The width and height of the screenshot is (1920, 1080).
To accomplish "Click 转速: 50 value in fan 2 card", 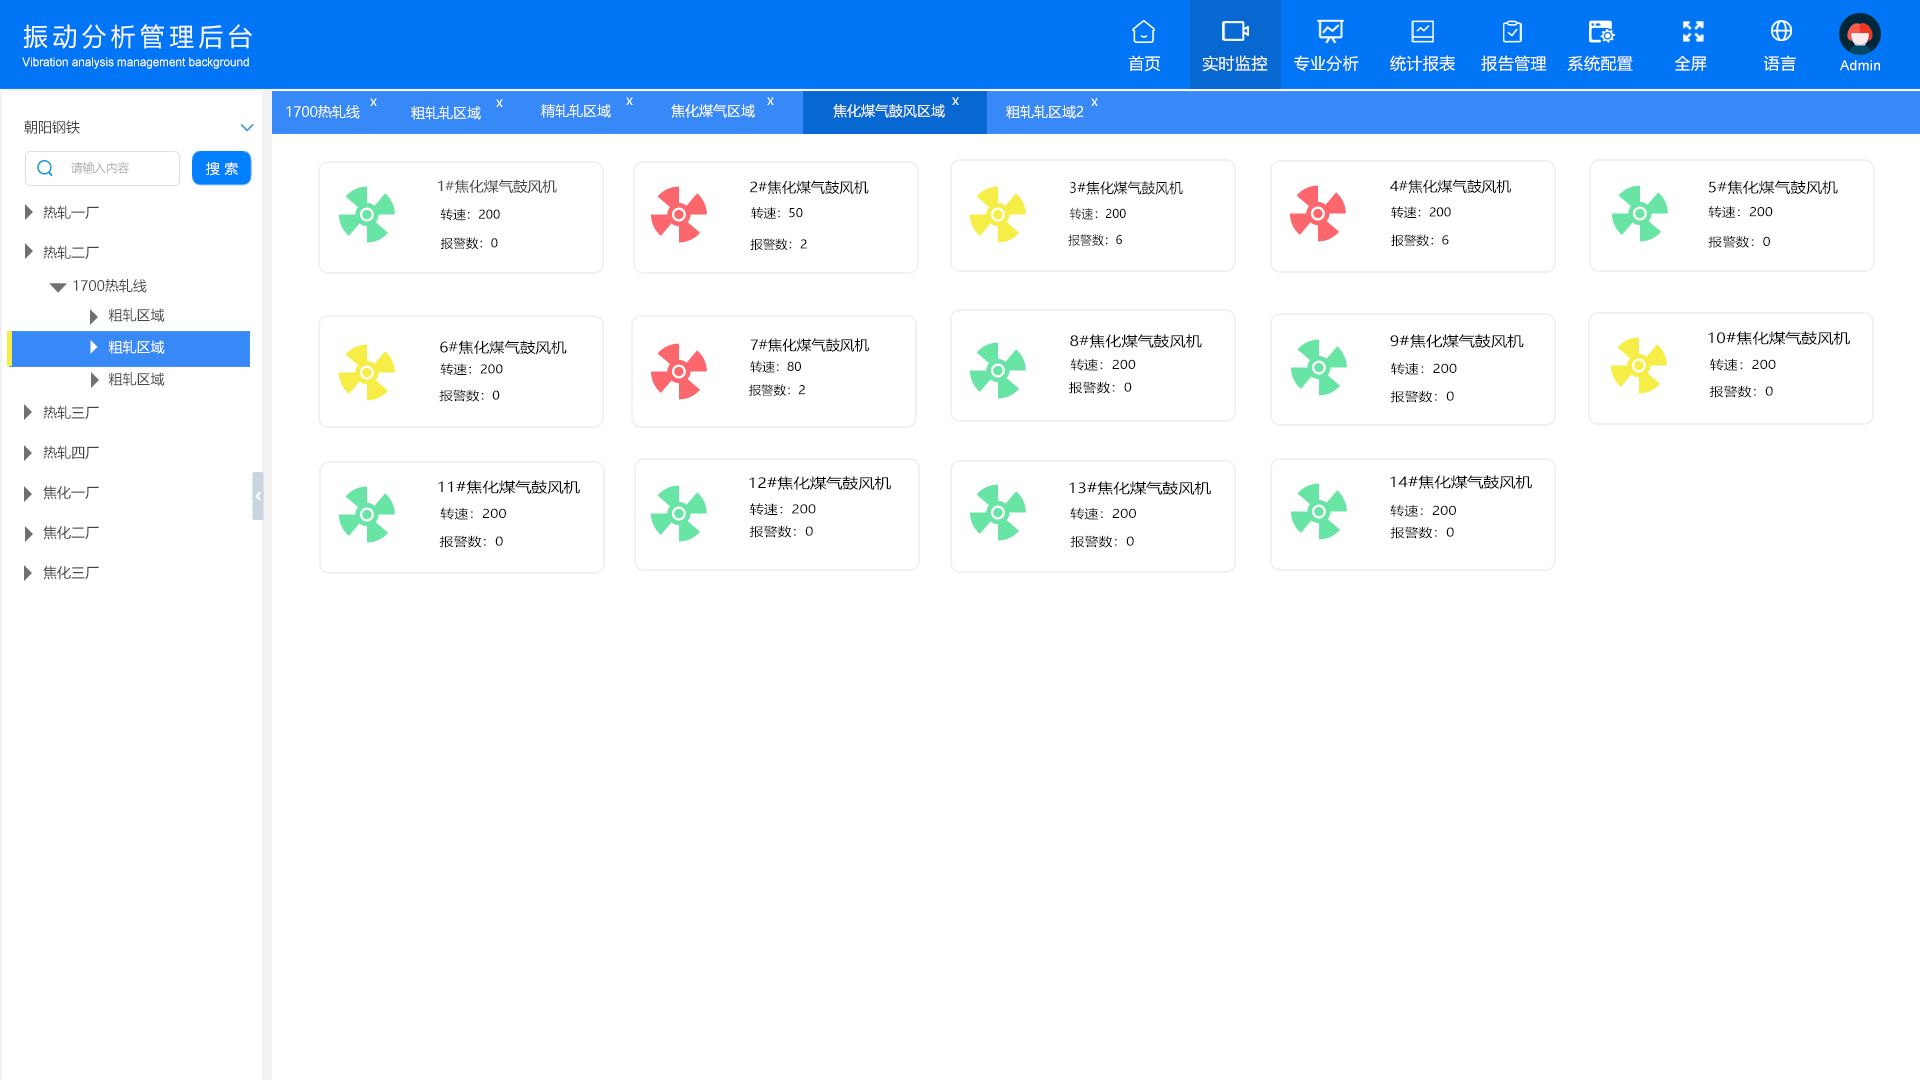I will pos(777,213).
